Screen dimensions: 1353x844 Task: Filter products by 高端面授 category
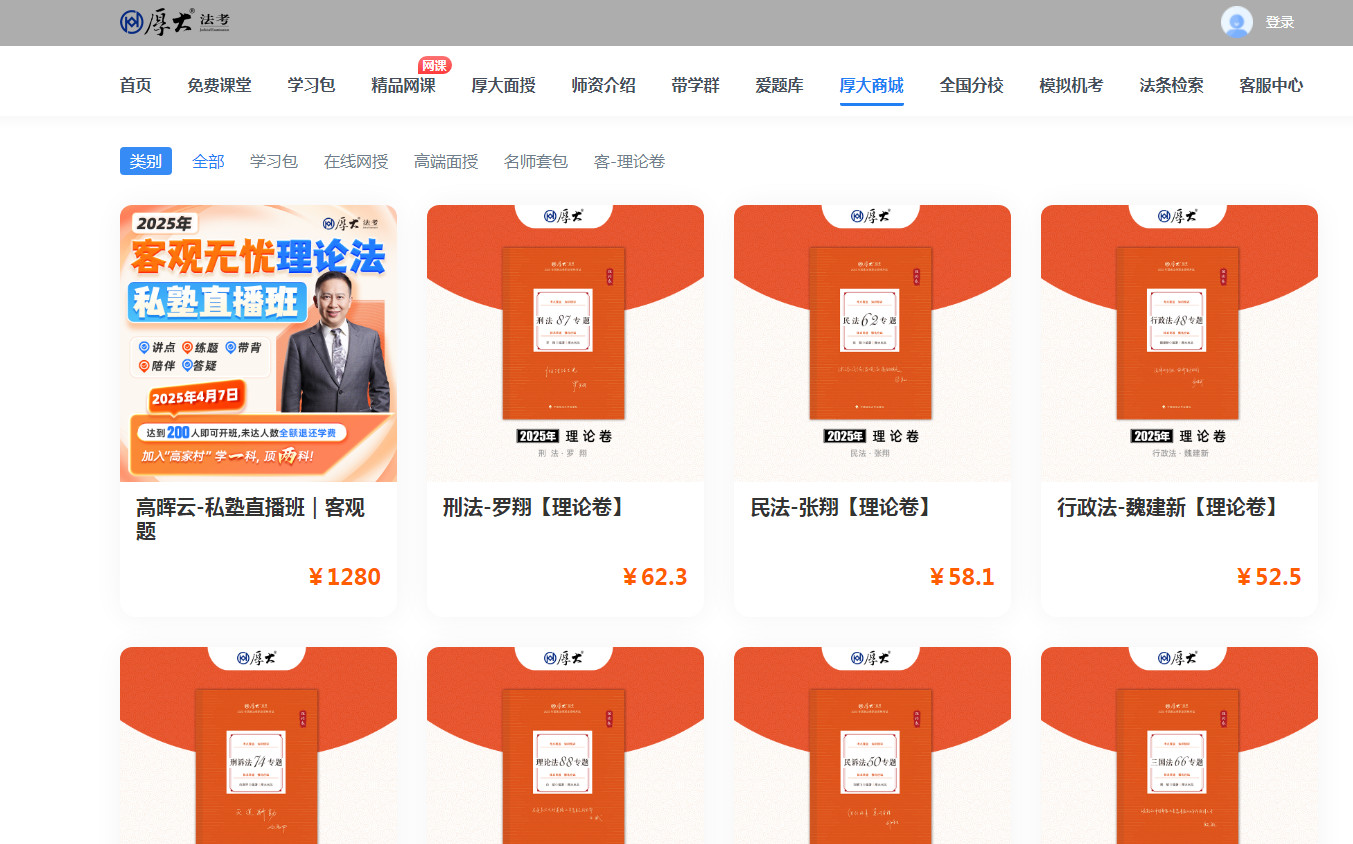pyautogui.click(x=446, y=161)
